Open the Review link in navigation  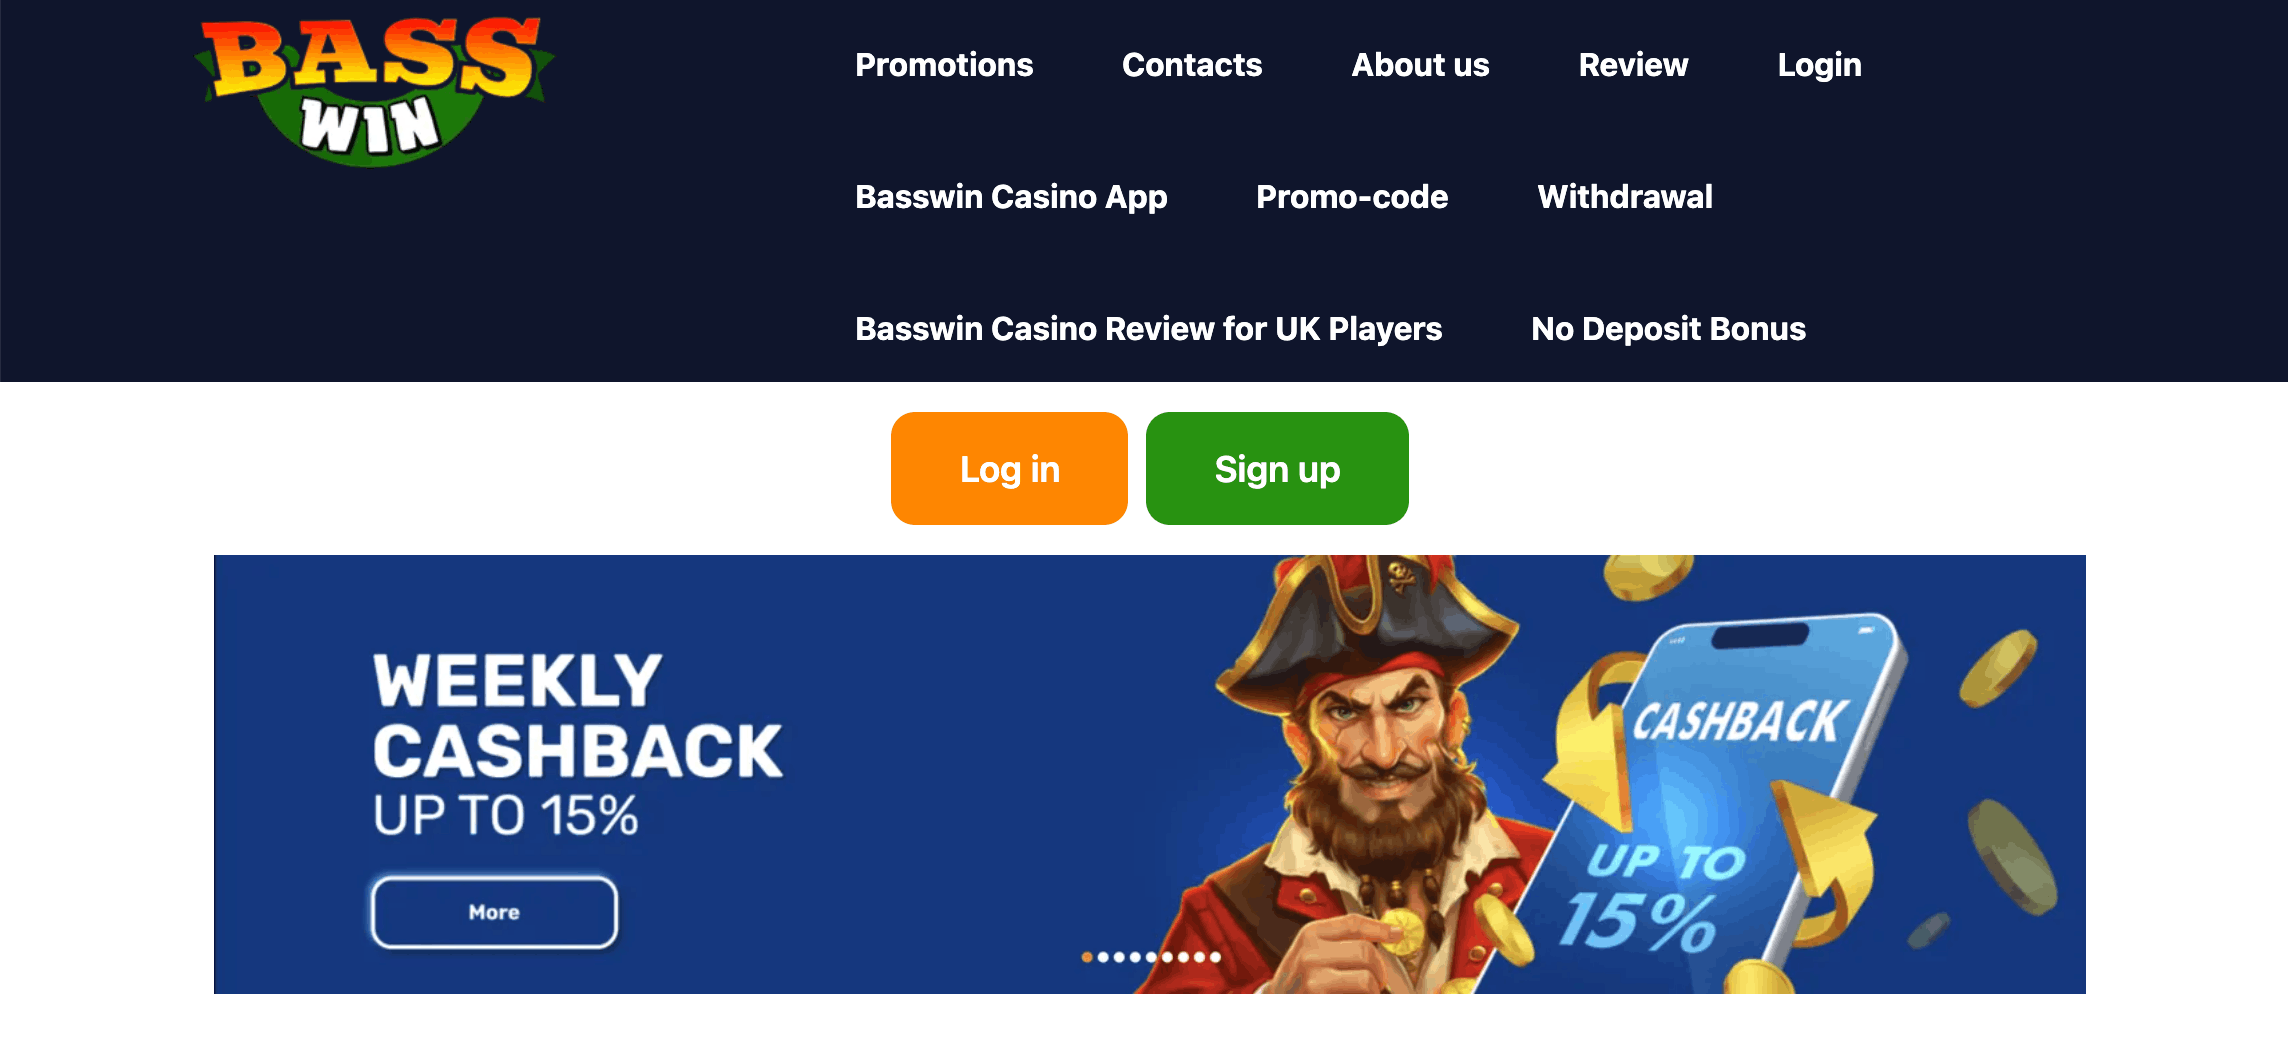pos(1633,65)
